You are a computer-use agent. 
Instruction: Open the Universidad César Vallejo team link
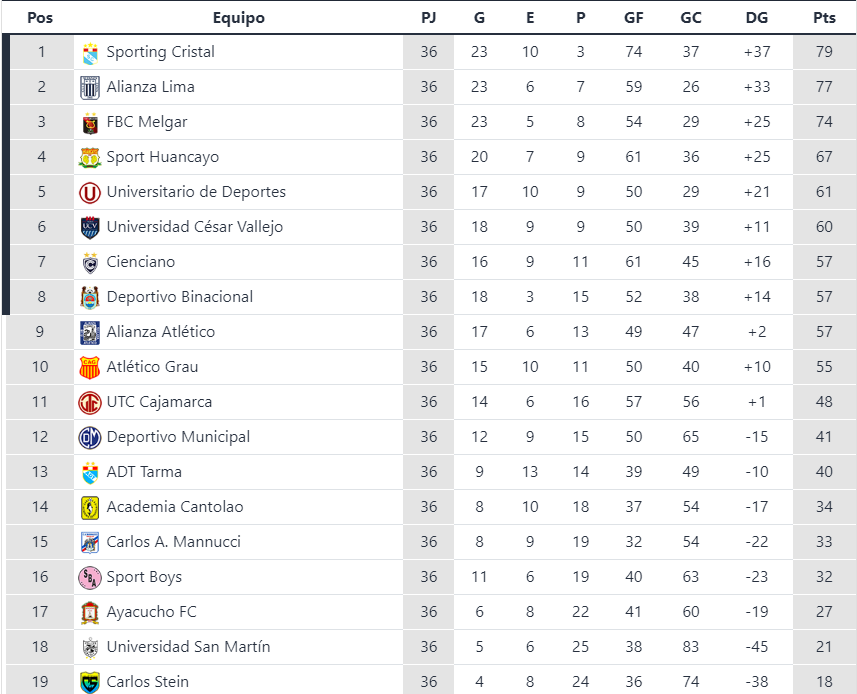click(194, 227)
